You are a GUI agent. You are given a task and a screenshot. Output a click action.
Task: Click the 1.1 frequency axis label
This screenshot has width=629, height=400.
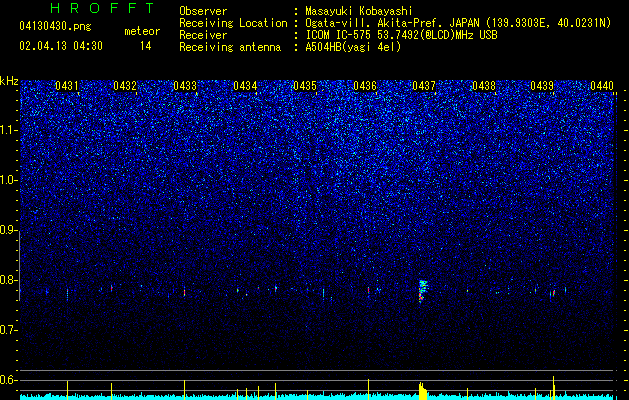[8, 130]
